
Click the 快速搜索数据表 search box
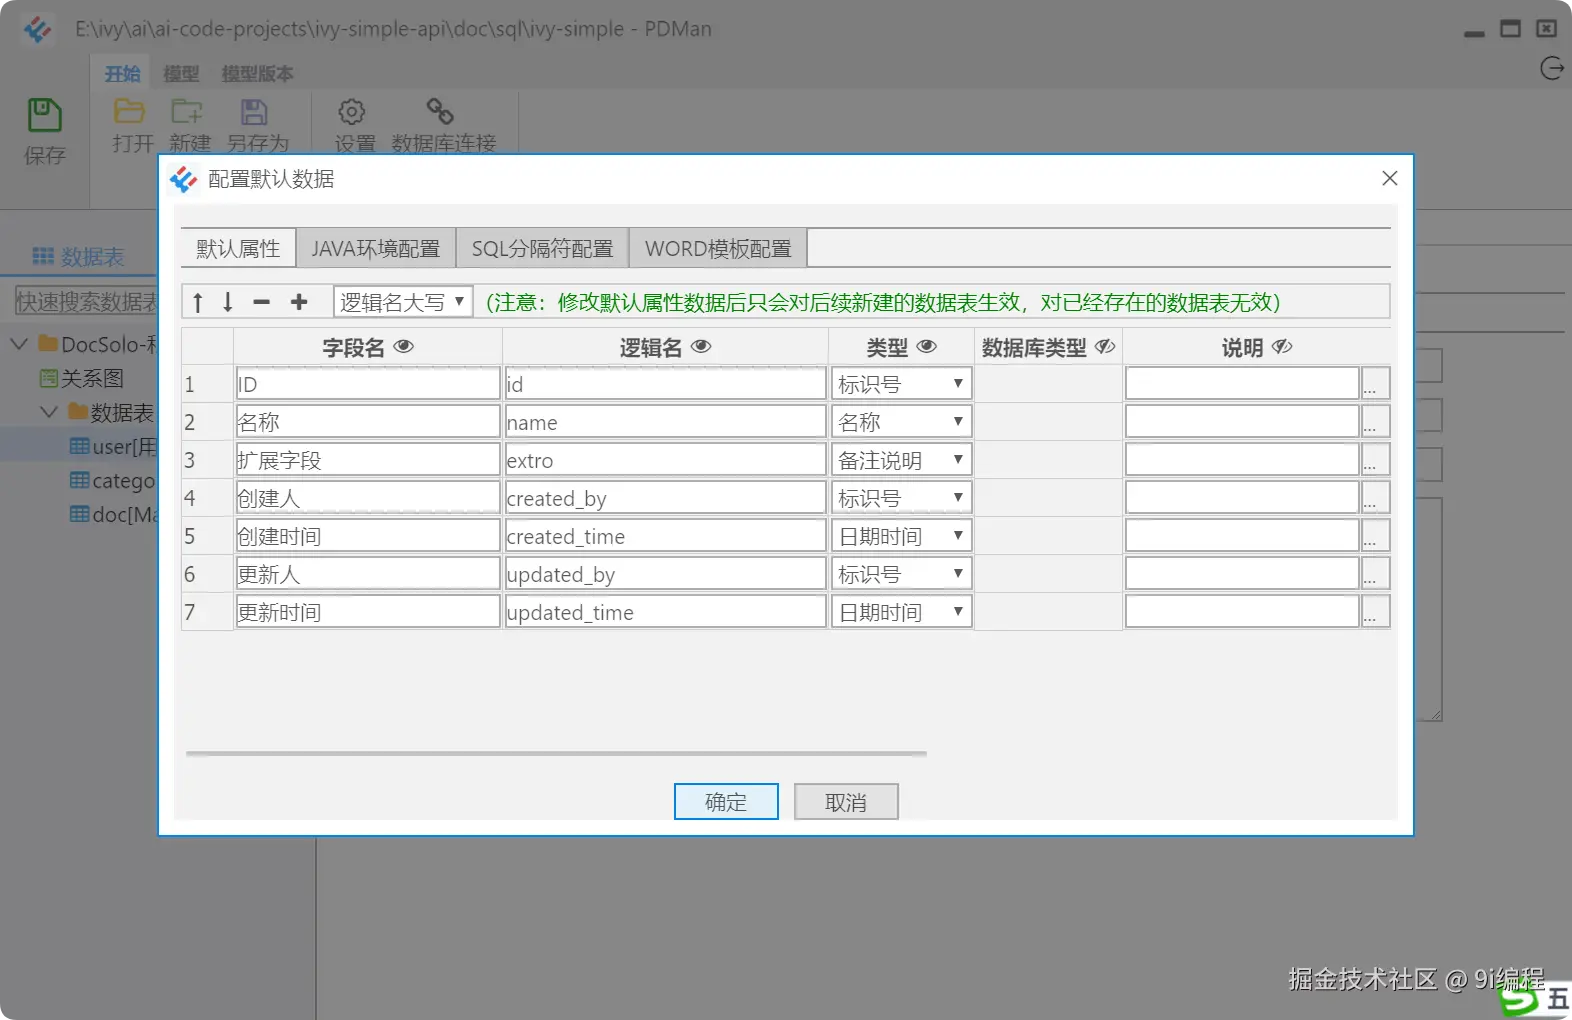pyautogui.click(x=86, y=302)
